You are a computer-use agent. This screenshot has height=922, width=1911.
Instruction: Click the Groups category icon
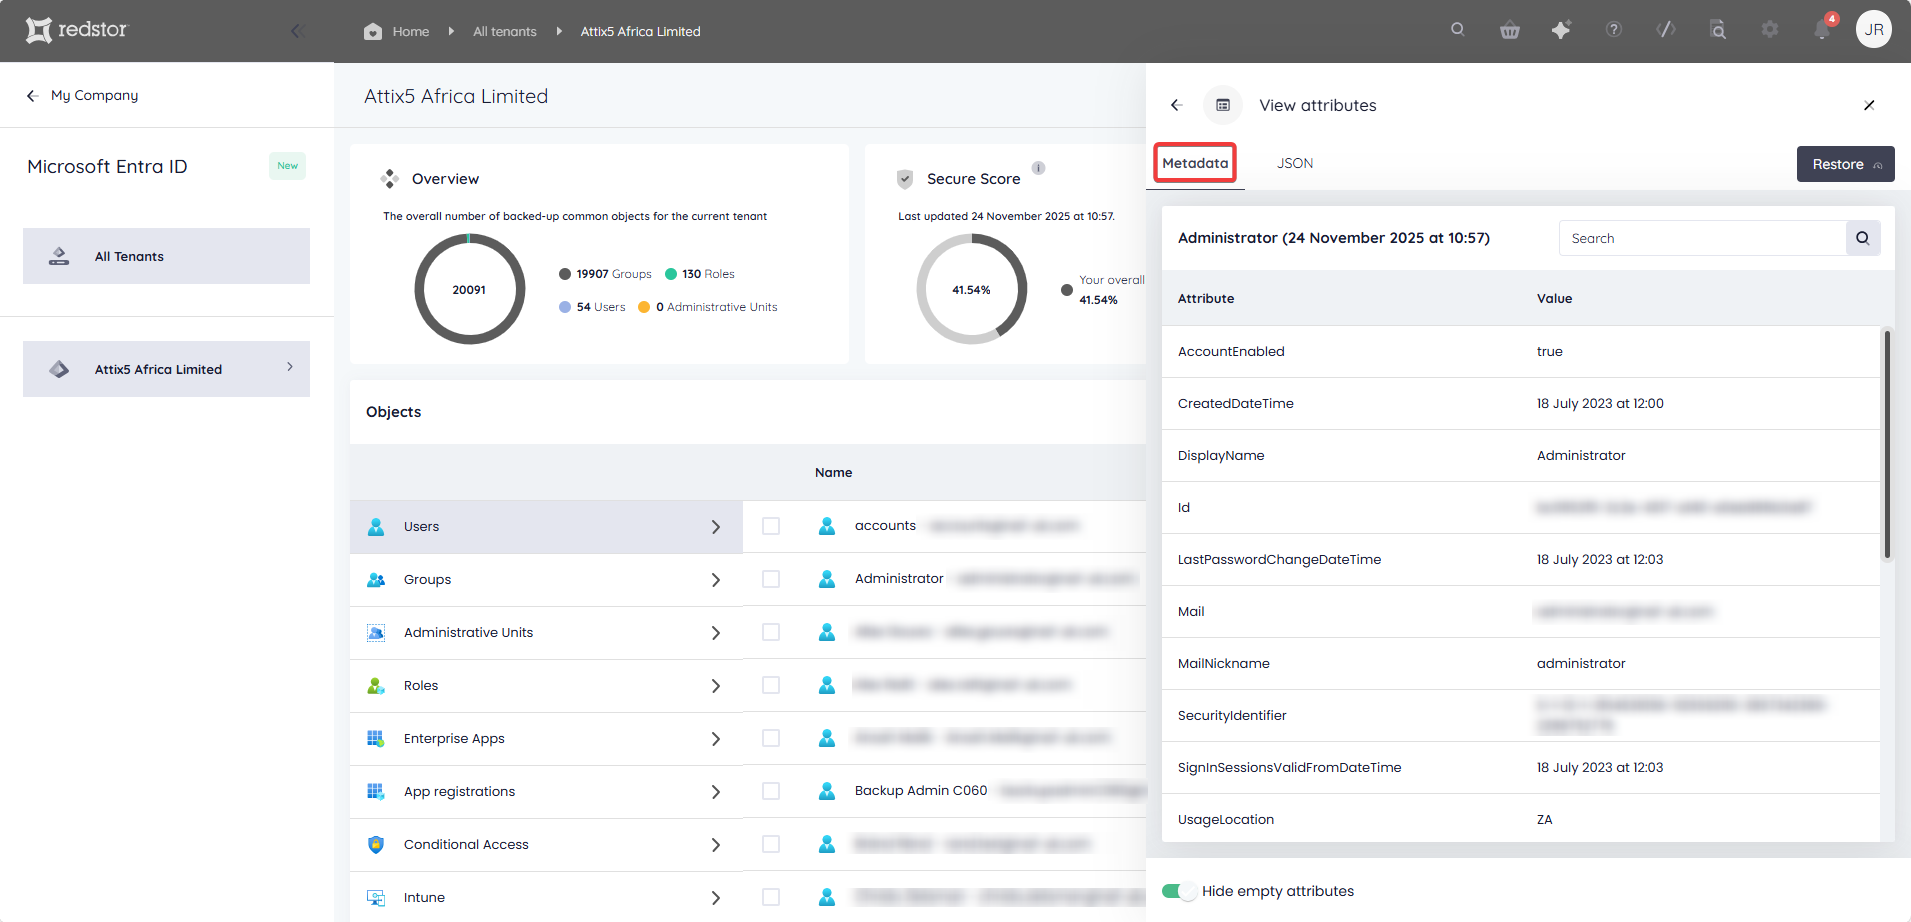376,580
